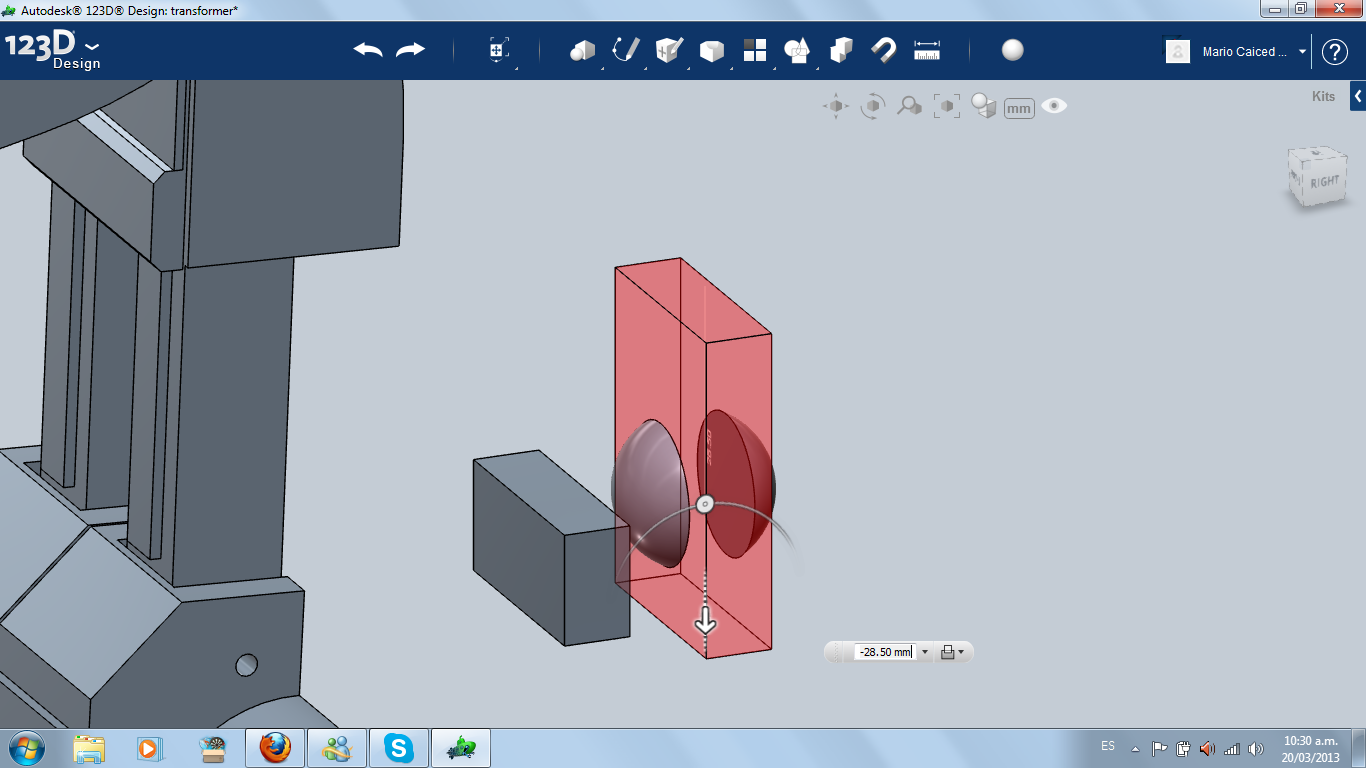Open Windows Explorer from taskbar
Screen dimensions: 1366x768
point(90,748)
